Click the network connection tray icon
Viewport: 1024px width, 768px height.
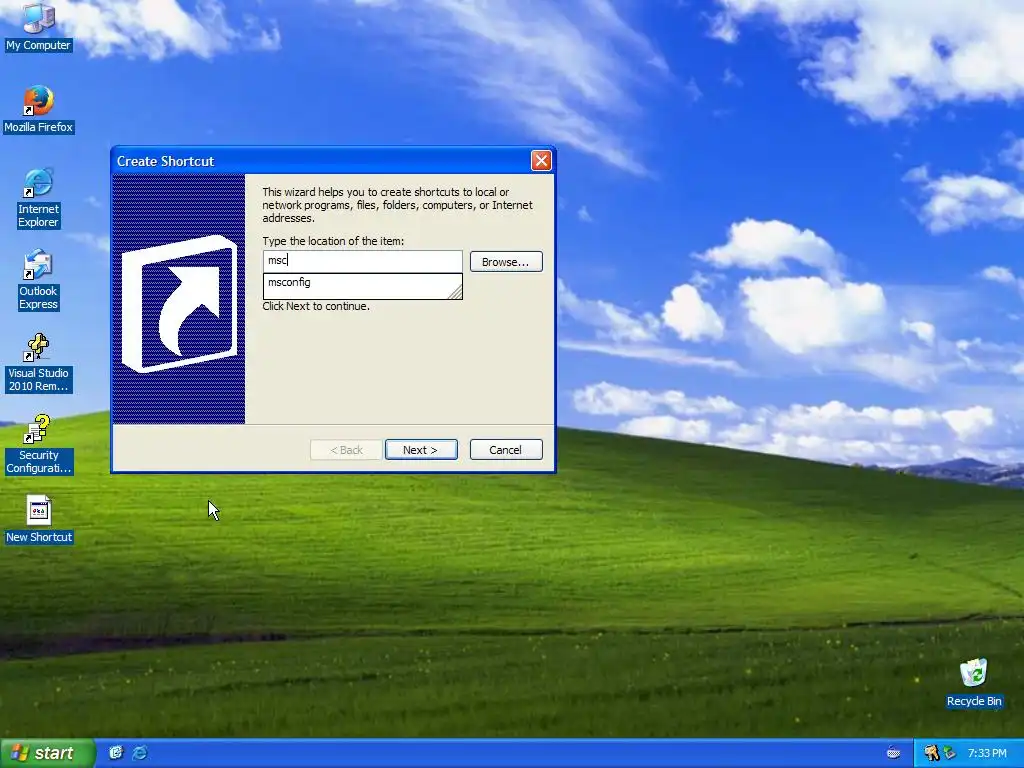click(x=949, y=753)
